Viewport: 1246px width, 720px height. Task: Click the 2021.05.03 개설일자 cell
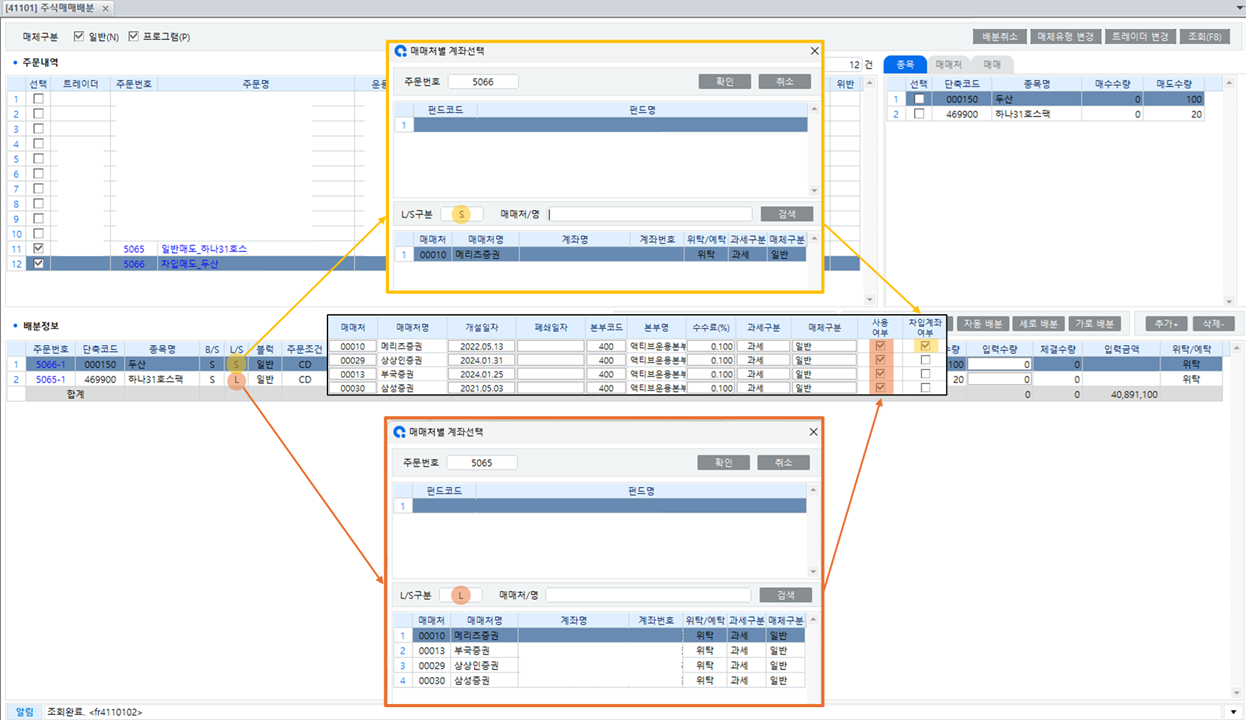480,388
